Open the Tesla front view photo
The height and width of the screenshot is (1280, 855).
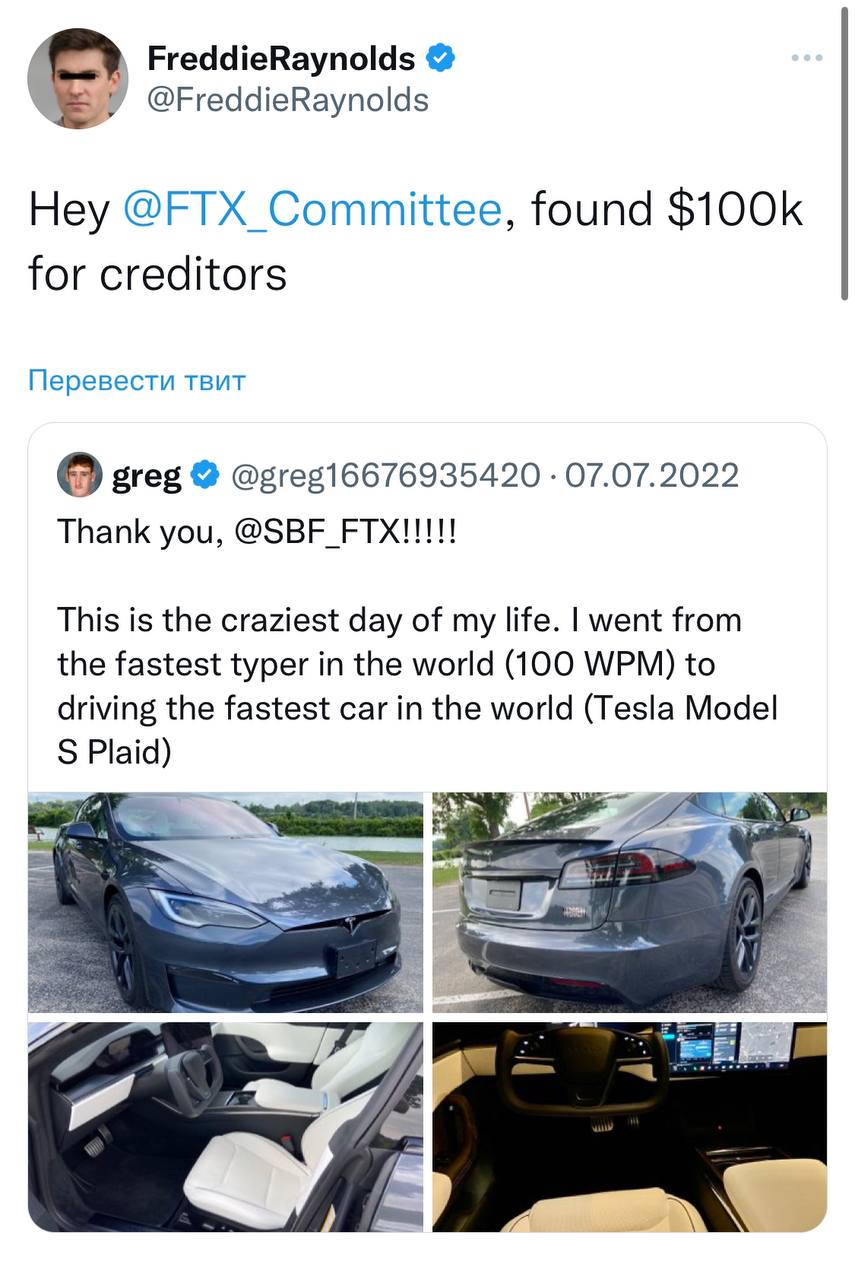point(226,902)
